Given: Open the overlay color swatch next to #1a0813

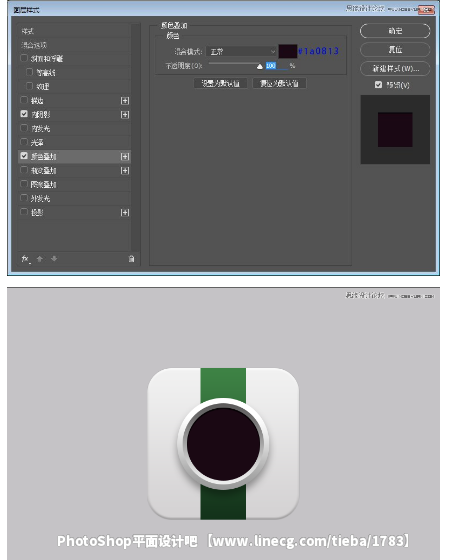Looking at the screenshot, I should point(288,51).
